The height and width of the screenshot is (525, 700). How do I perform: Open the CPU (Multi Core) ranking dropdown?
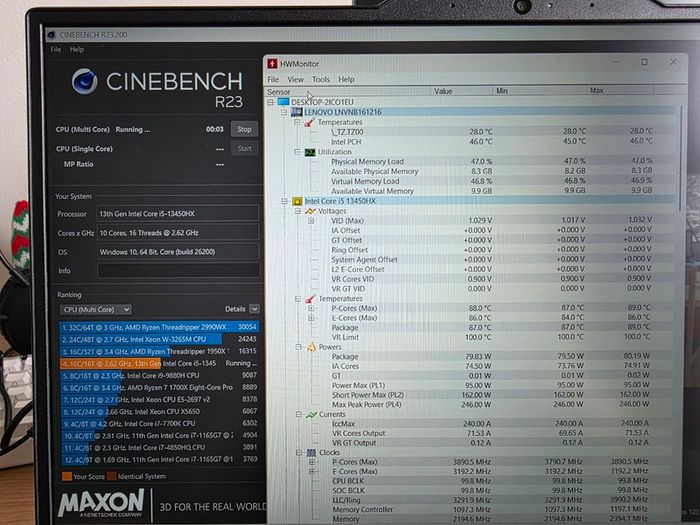[x=96, y=309]
